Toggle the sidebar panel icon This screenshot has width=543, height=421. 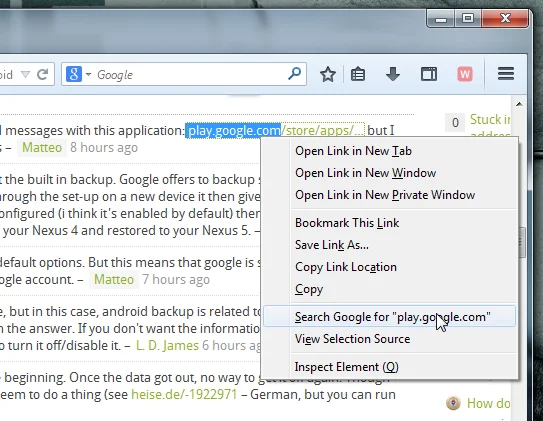429,74
